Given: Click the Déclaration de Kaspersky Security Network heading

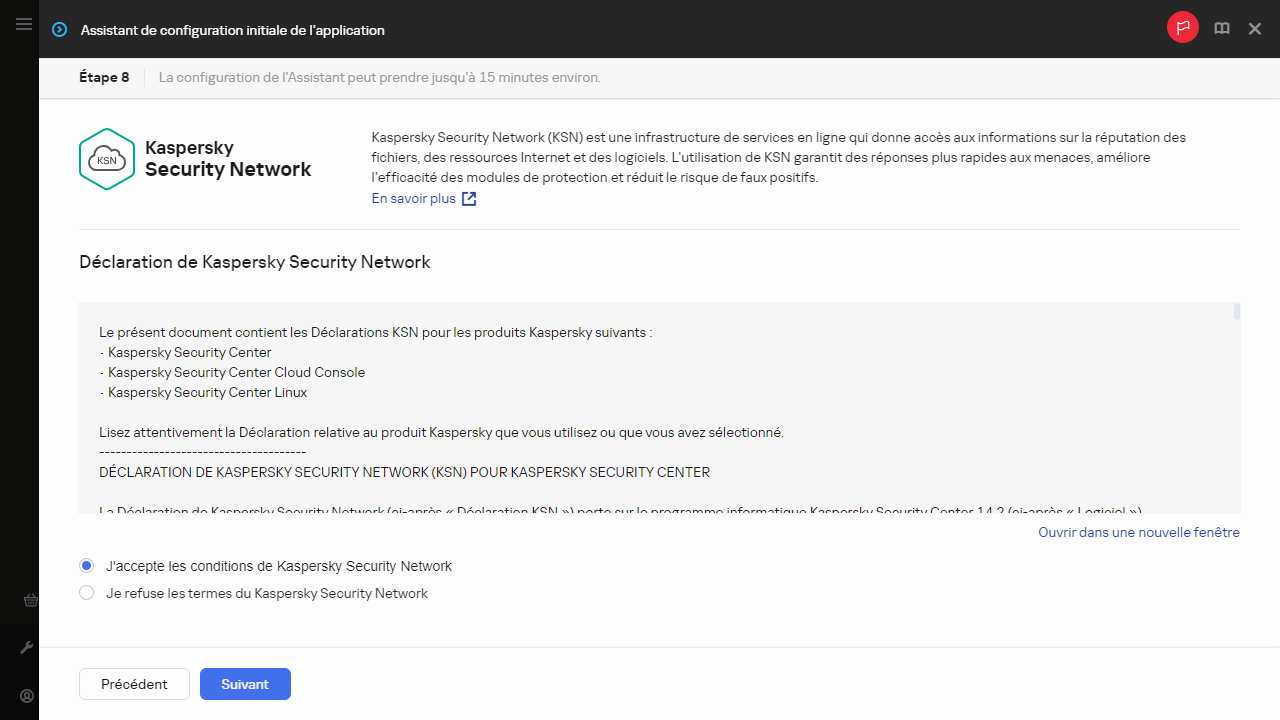Looking at the screenshot, I should (255, 262).
